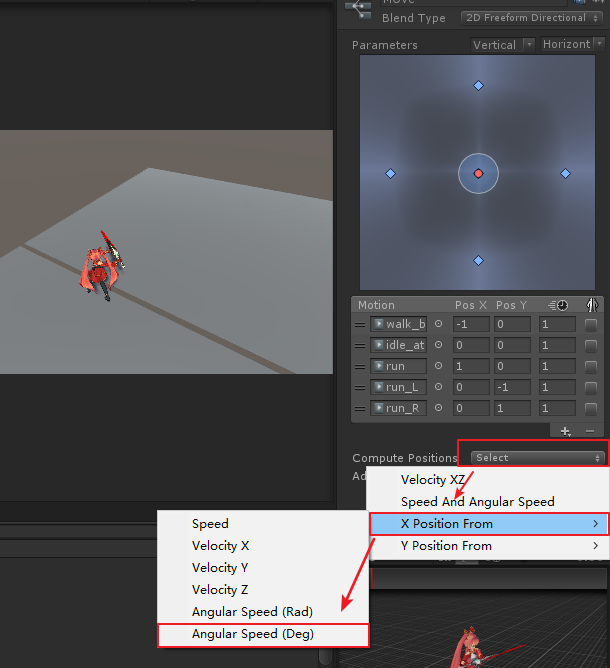Screen dimensions: 610x668
Task: Remove motion with the minus button
Action: (590, 431)
